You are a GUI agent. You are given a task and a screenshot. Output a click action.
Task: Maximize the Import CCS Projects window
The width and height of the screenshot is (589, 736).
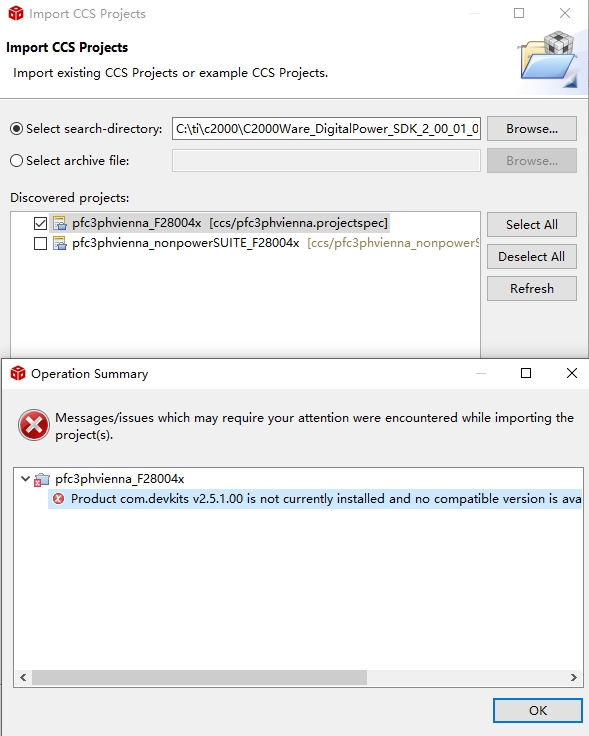[519, 13]
